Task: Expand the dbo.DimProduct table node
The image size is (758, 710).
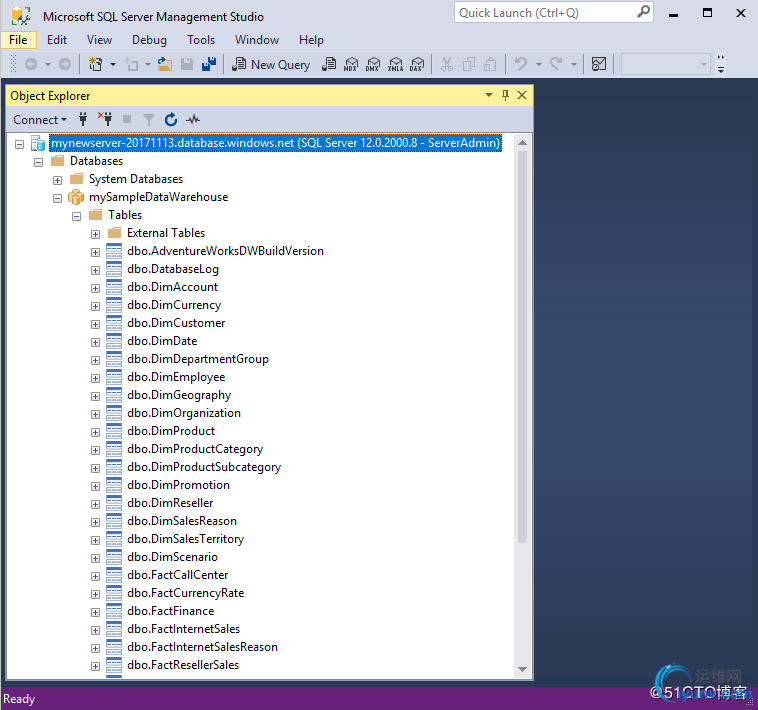Action: click(x=95, y=433)
